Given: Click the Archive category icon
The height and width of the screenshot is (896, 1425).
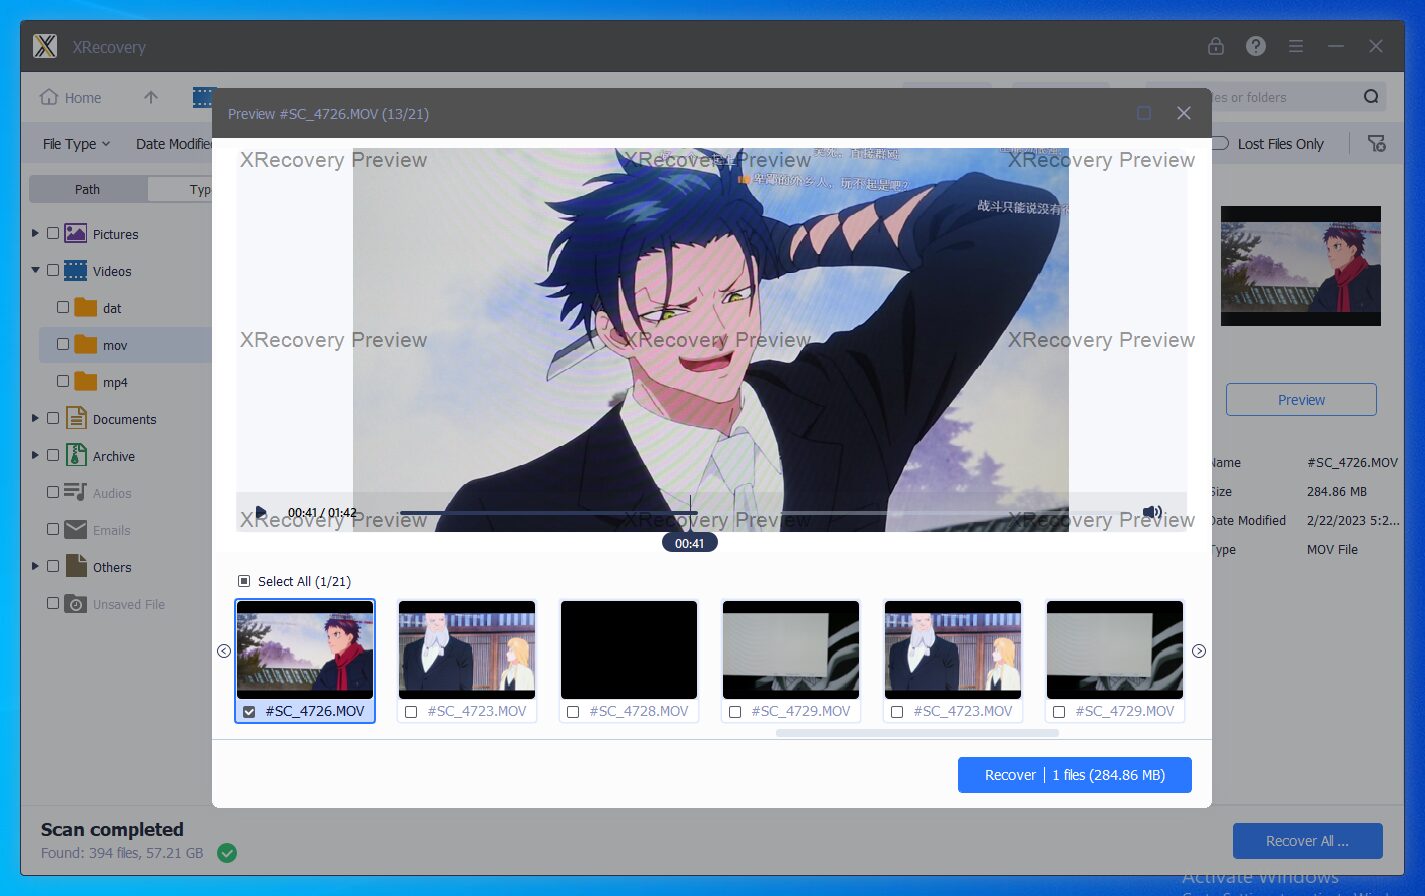Looking at the screenshot, I should [x=76, y=455].
